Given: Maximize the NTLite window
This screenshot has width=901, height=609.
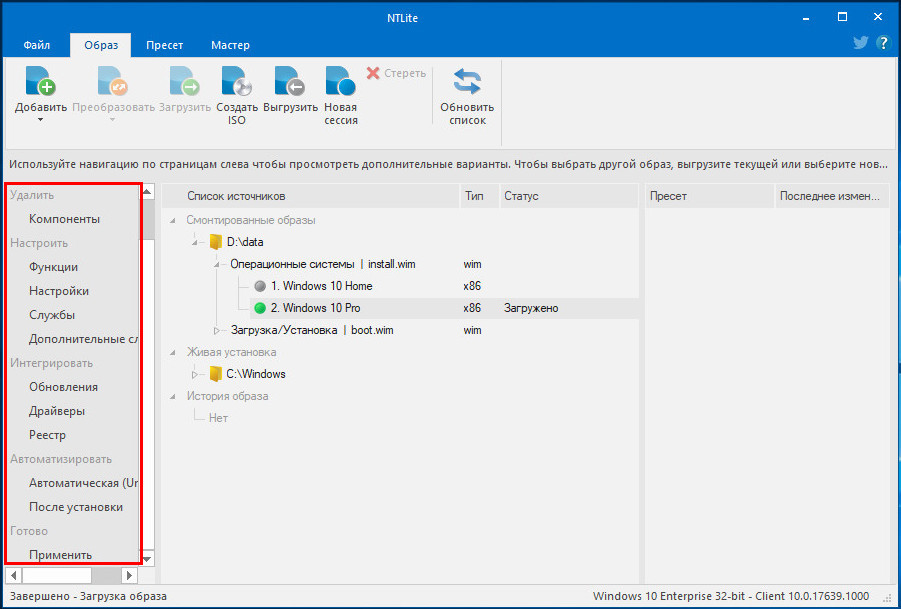Looking at the screenshot, I should point(842,17).
